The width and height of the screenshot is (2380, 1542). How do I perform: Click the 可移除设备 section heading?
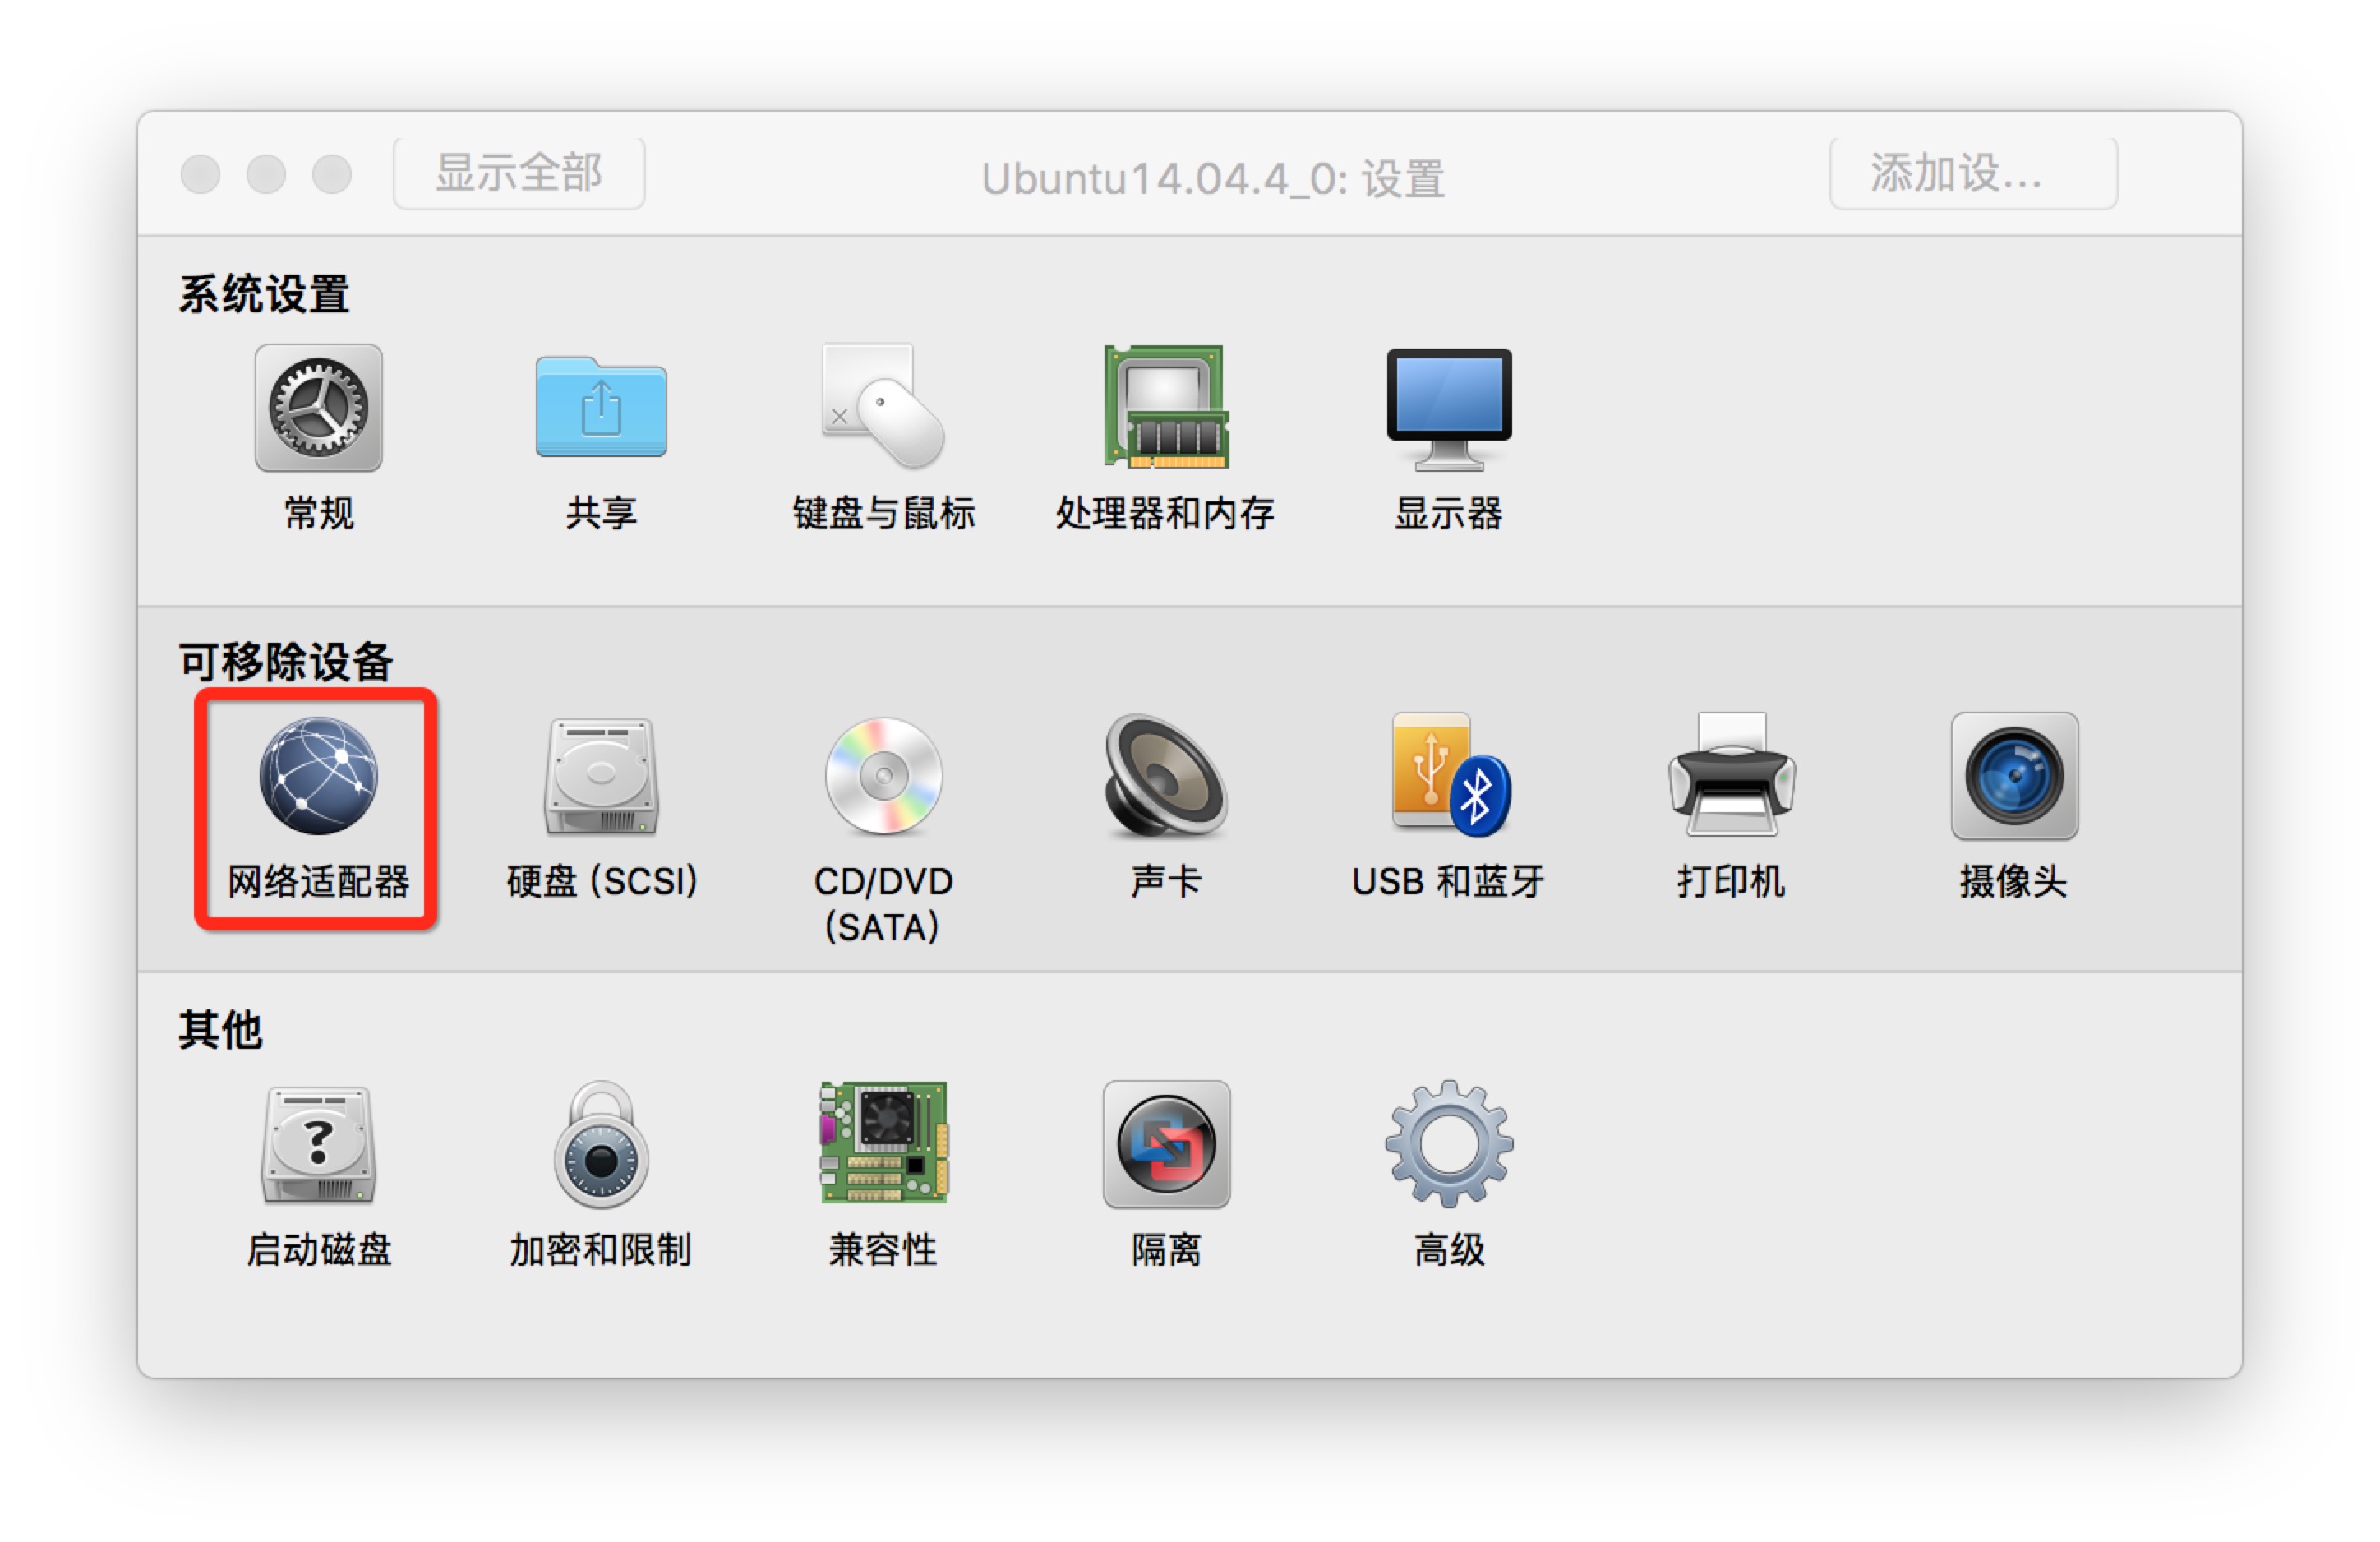(286, 661)
